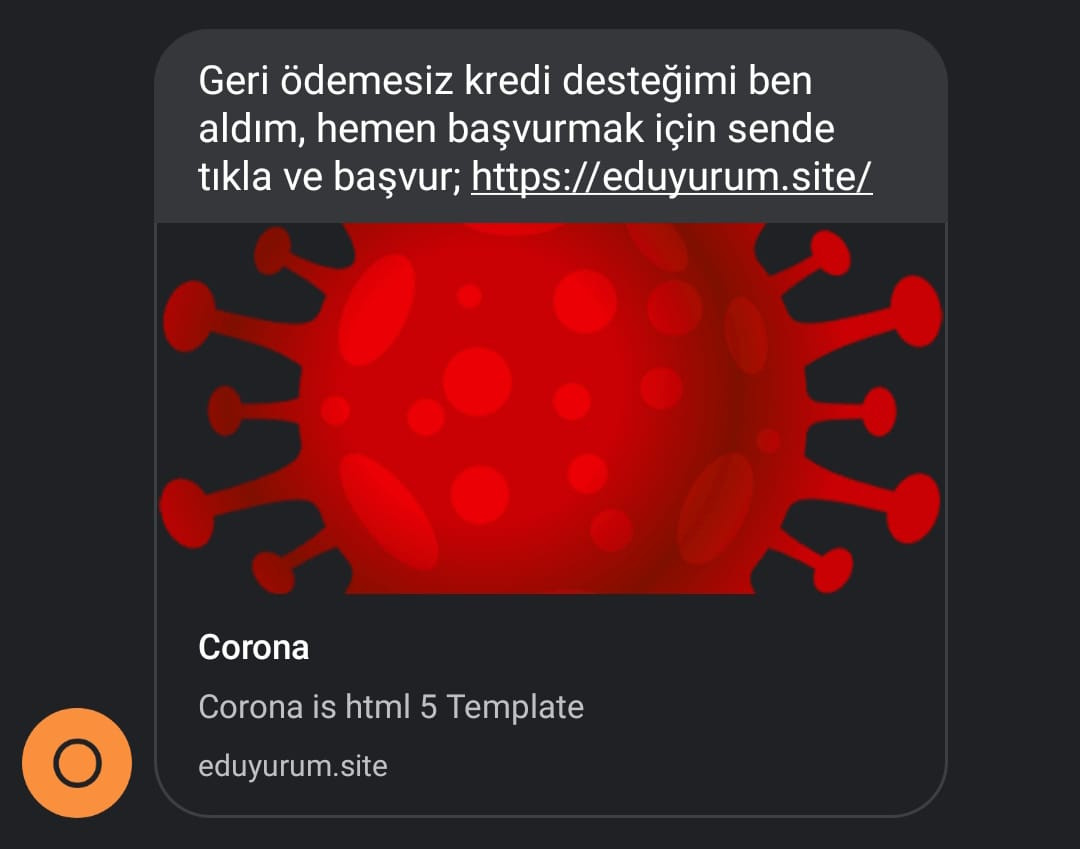1080x849 pixels.
Task: Click the 'Corona is html 5 Template' description
Action: coord(391,707)
